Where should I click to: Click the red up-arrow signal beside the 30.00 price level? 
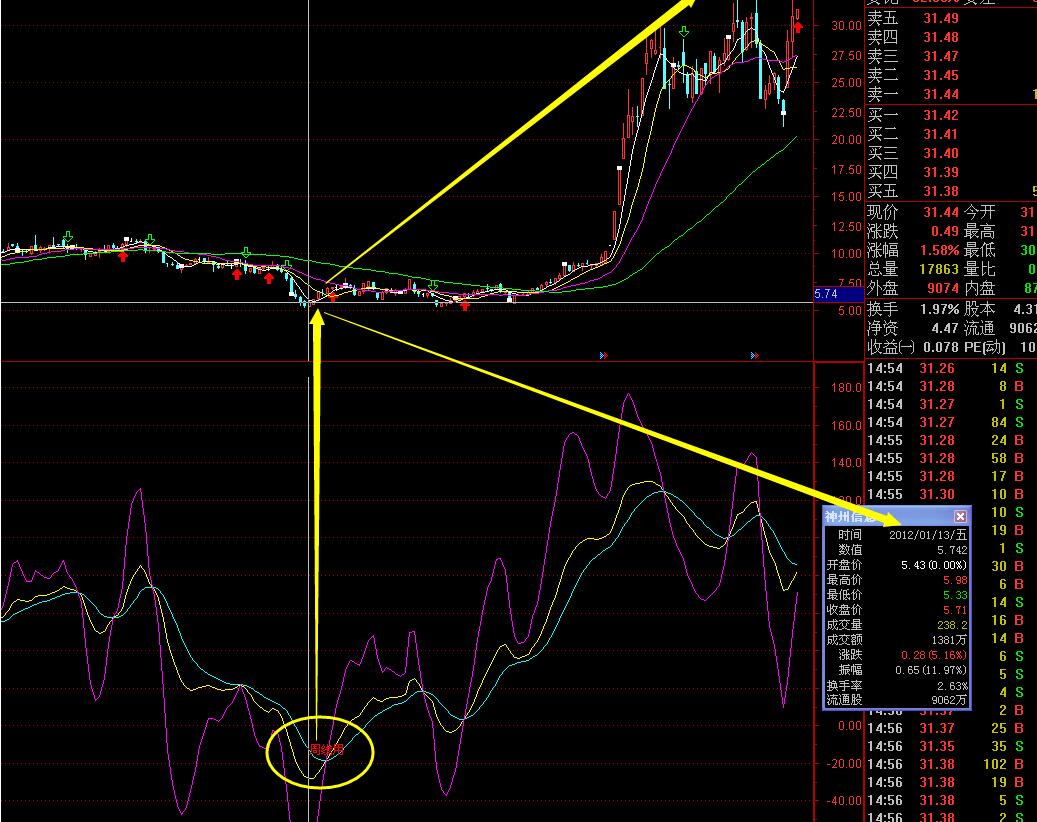click(798, 27)
